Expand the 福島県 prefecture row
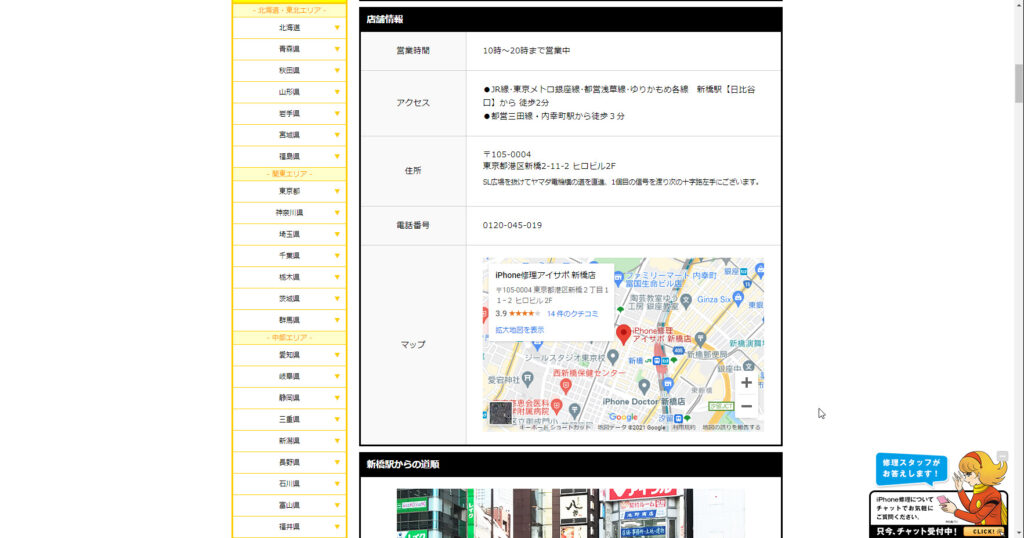The image size is (1024, 538). (289, 157)
